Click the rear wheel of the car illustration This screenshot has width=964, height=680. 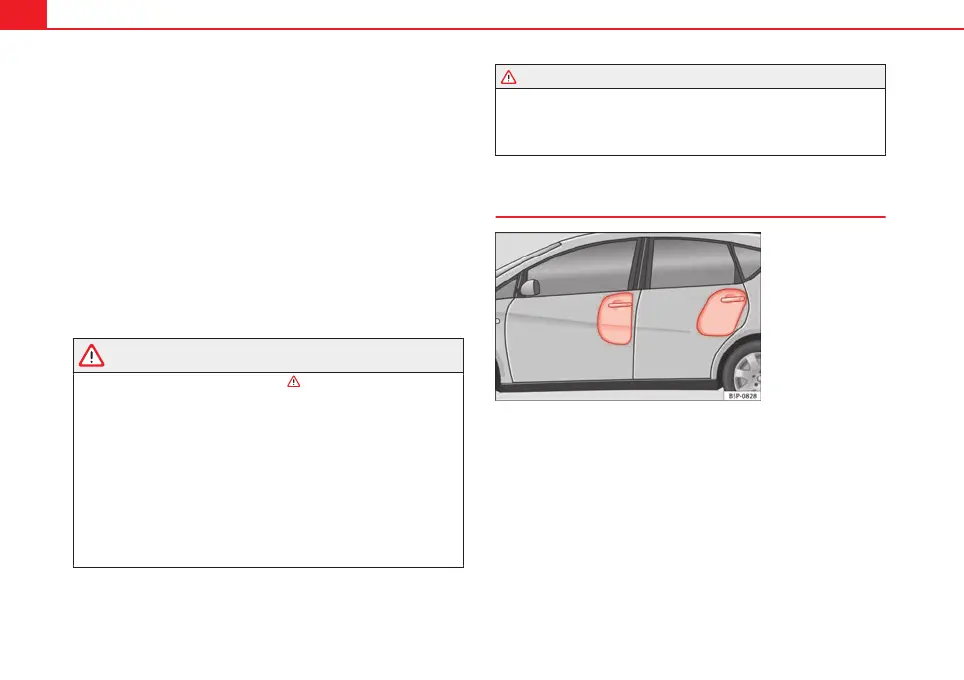(x=743, y=369)
